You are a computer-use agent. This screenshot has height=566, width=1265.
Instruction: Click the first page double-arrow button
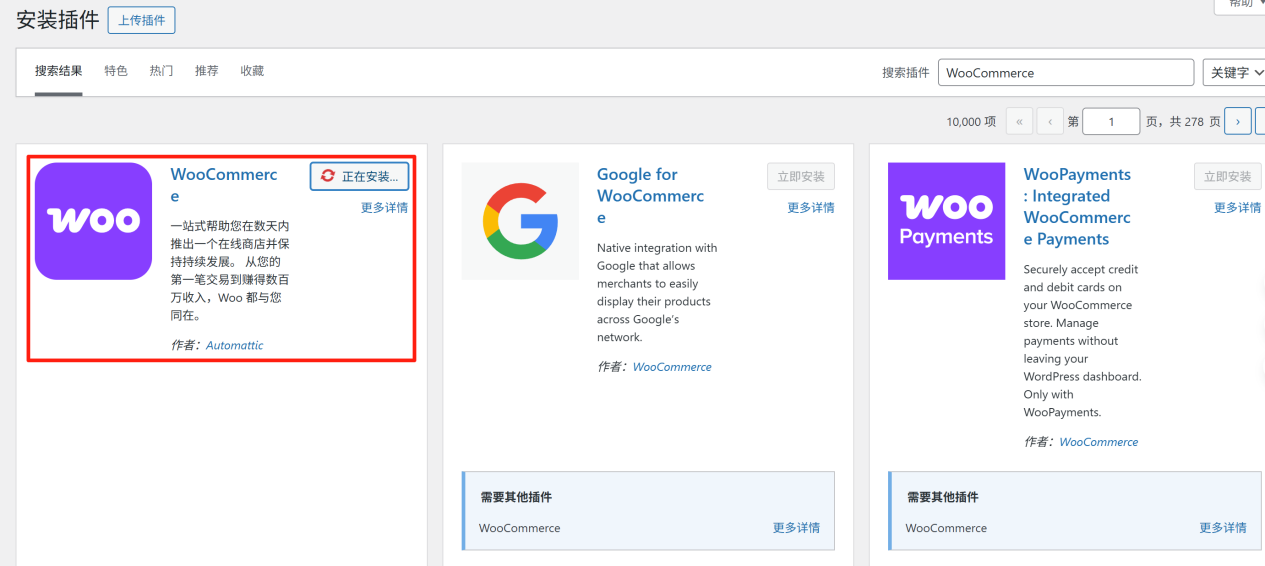(1019, 121)
